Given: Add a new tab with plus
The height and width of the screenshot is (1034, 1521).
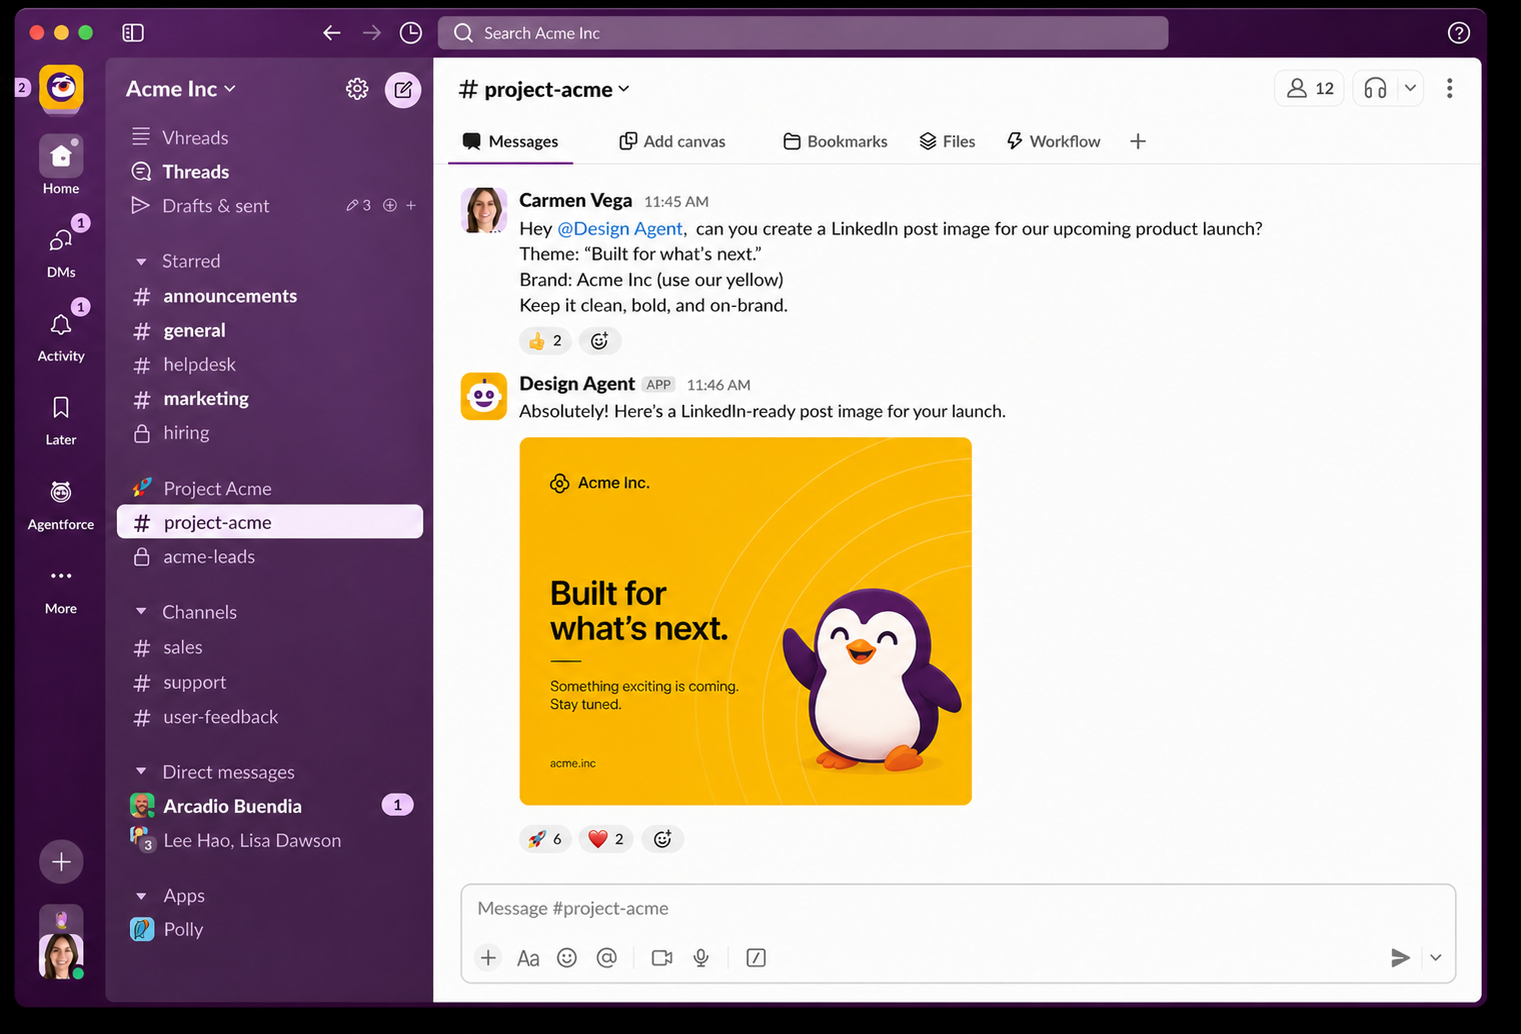Looking at the screenshot, I should (1138, 142).
